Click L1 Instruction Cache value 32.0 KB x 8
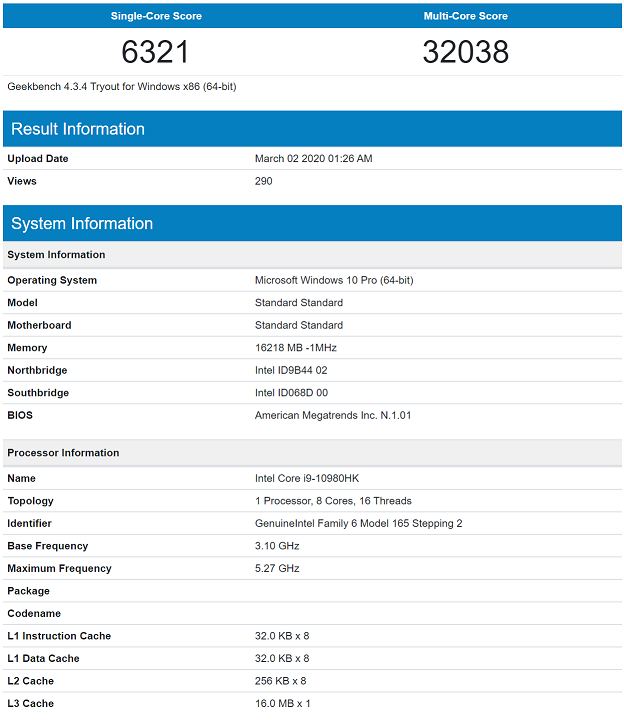This screenshot has width=624, height=725. tap(282, 636)
